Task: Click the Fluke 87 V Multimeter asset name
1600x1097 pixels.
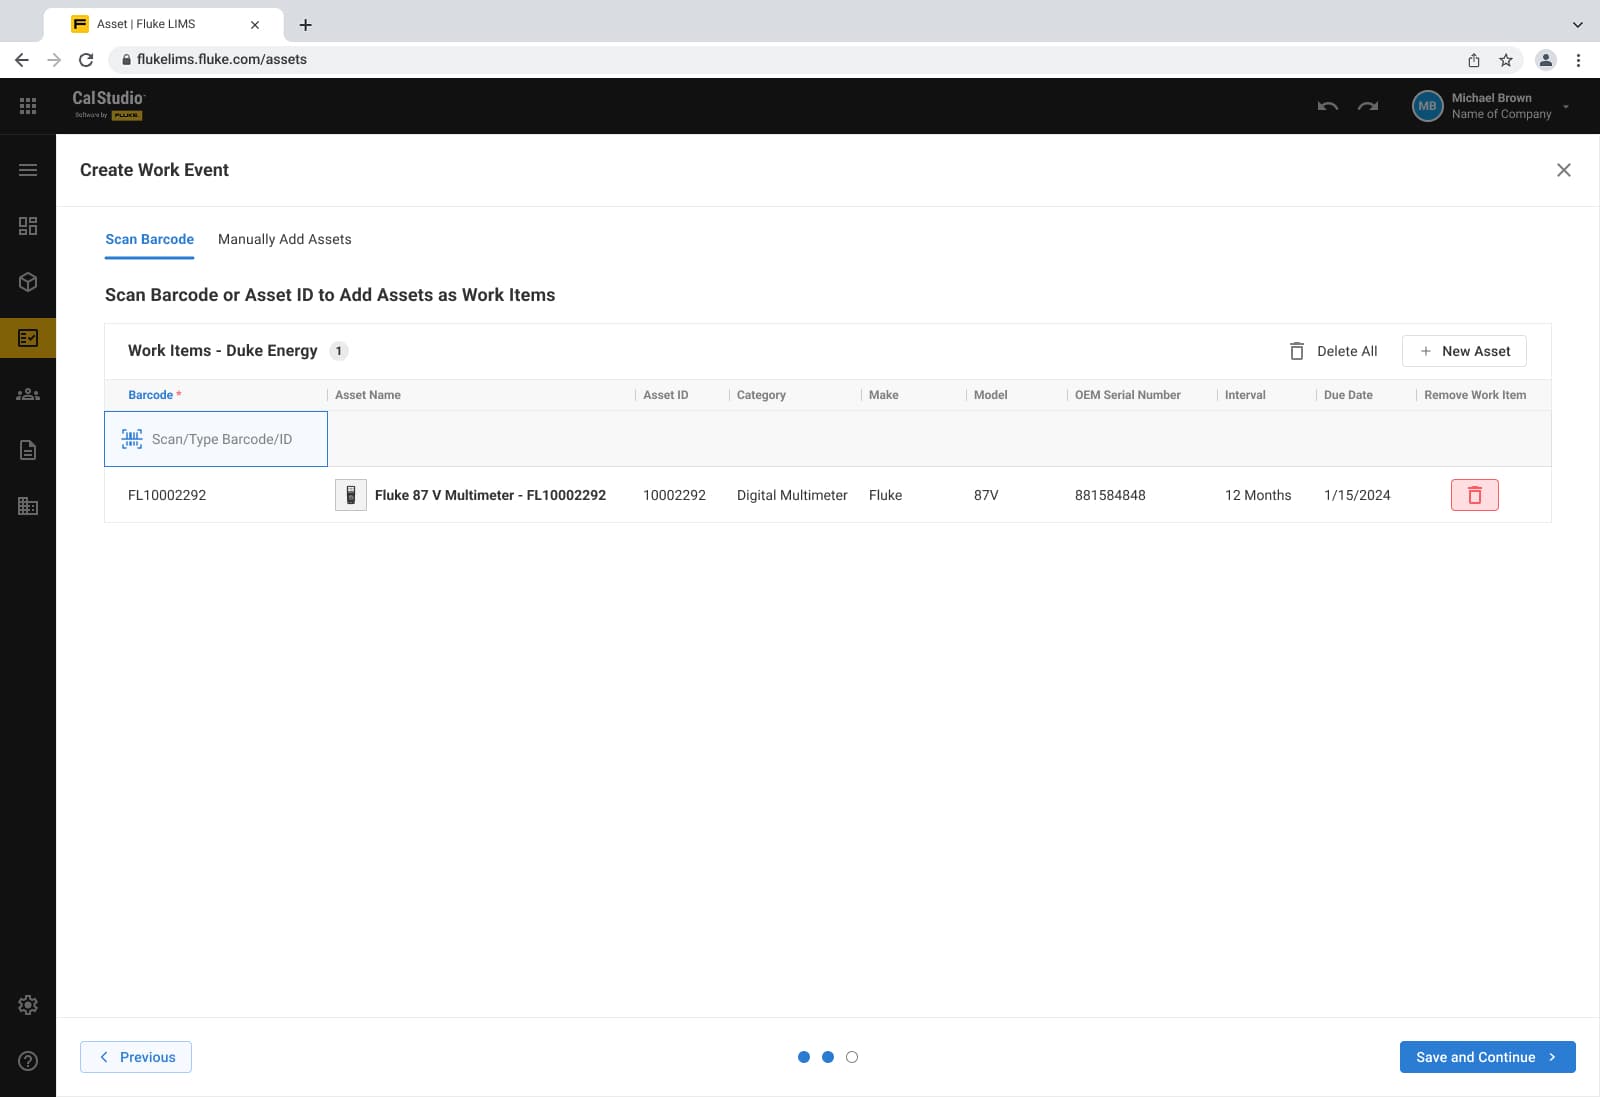Action: point(490,495)
